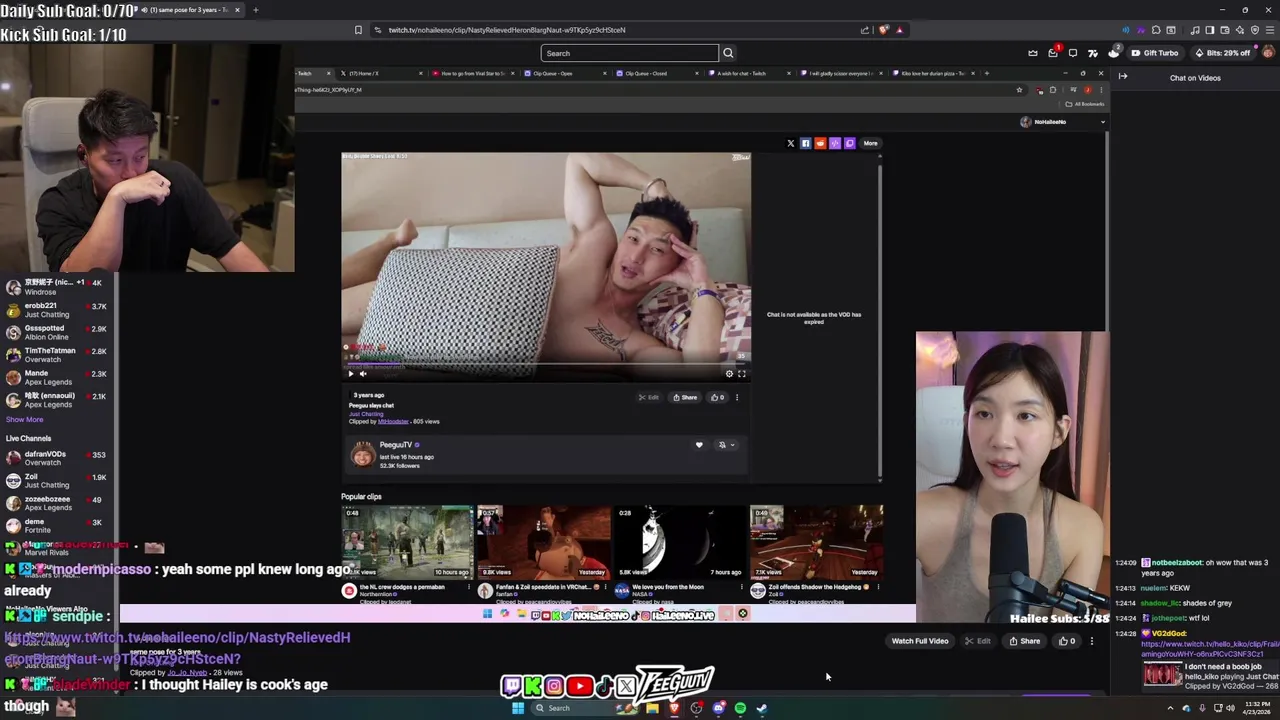
Task: Click the bookmark icon in address bar
Action: tap(358, 30)
